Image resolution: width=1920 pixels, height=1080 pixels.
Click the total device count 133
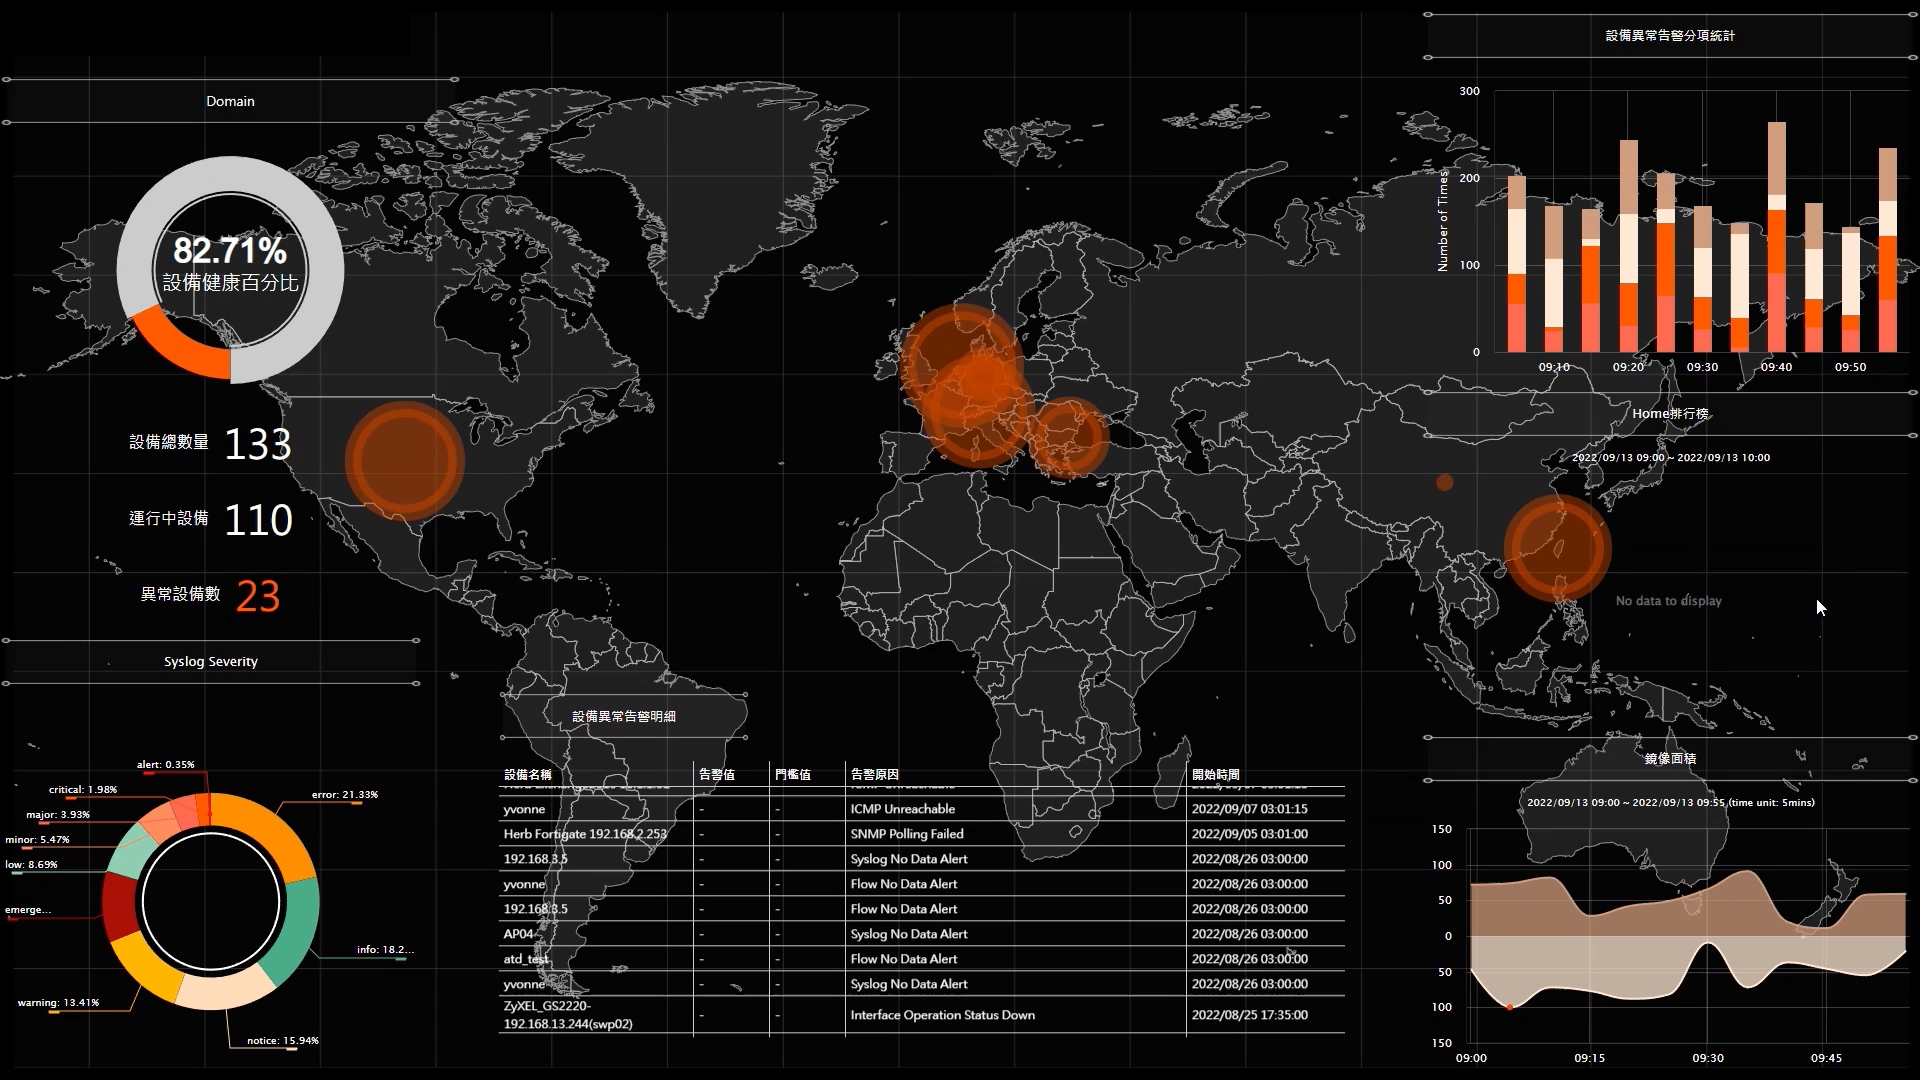(258, 444)
